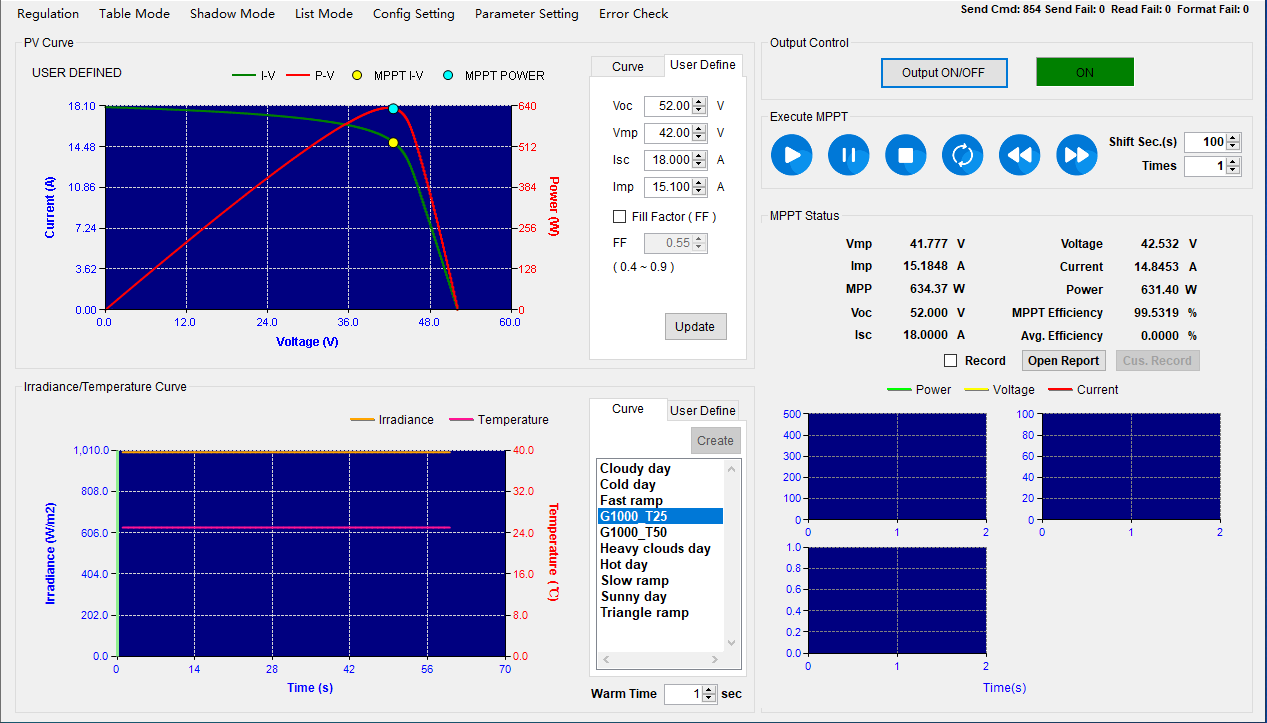1267x723 pixels.
Task: Select Heavy clouds day from the list
Action: 655,548
